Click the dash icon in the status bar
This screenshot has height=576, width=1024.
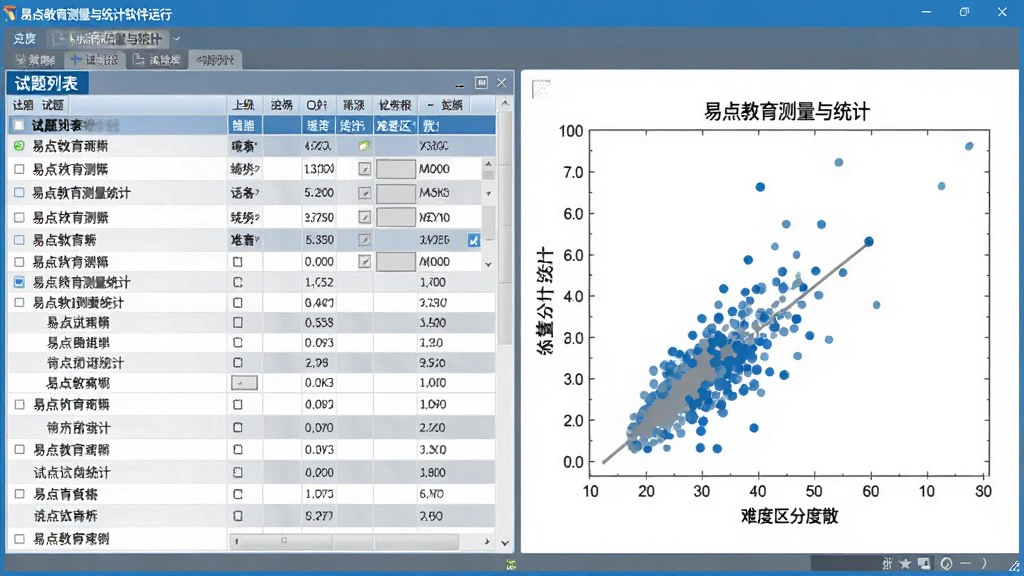coord(965,563)
